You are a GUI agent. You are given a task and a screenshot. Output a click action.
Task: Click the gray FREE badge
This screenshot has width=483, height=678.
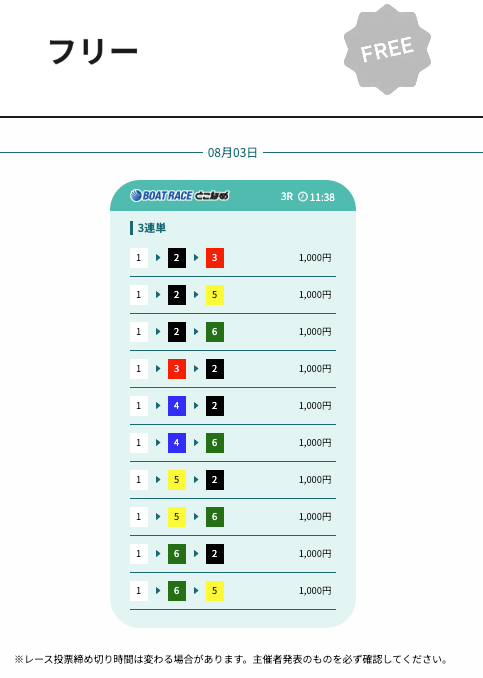point(387,49)
